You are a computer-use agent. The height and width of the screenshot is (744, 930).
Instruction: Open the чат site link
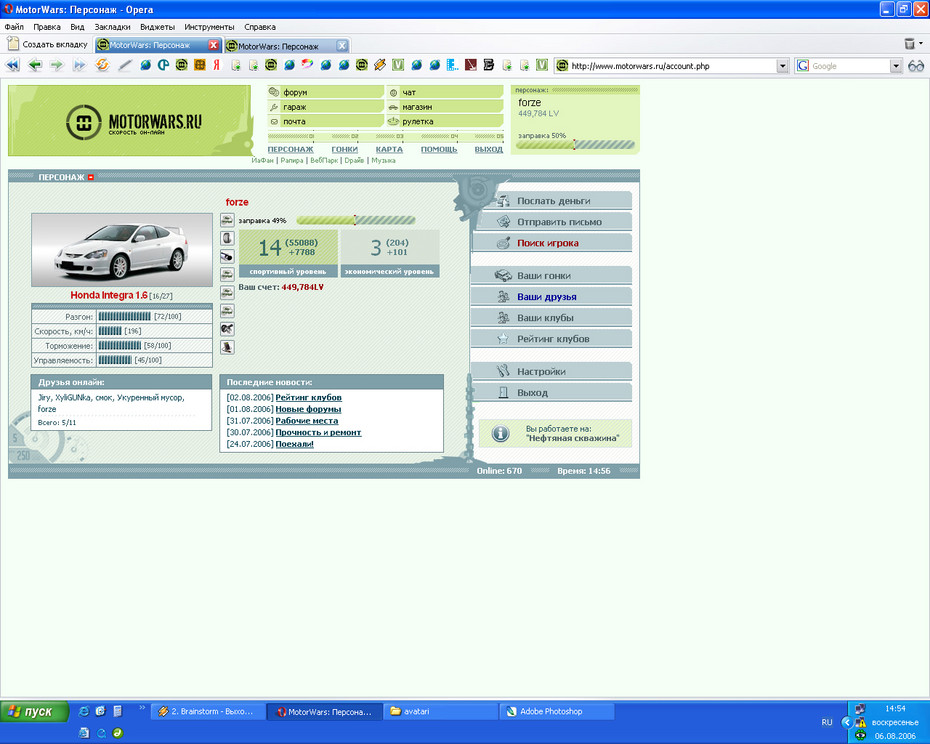coord(445,92)
